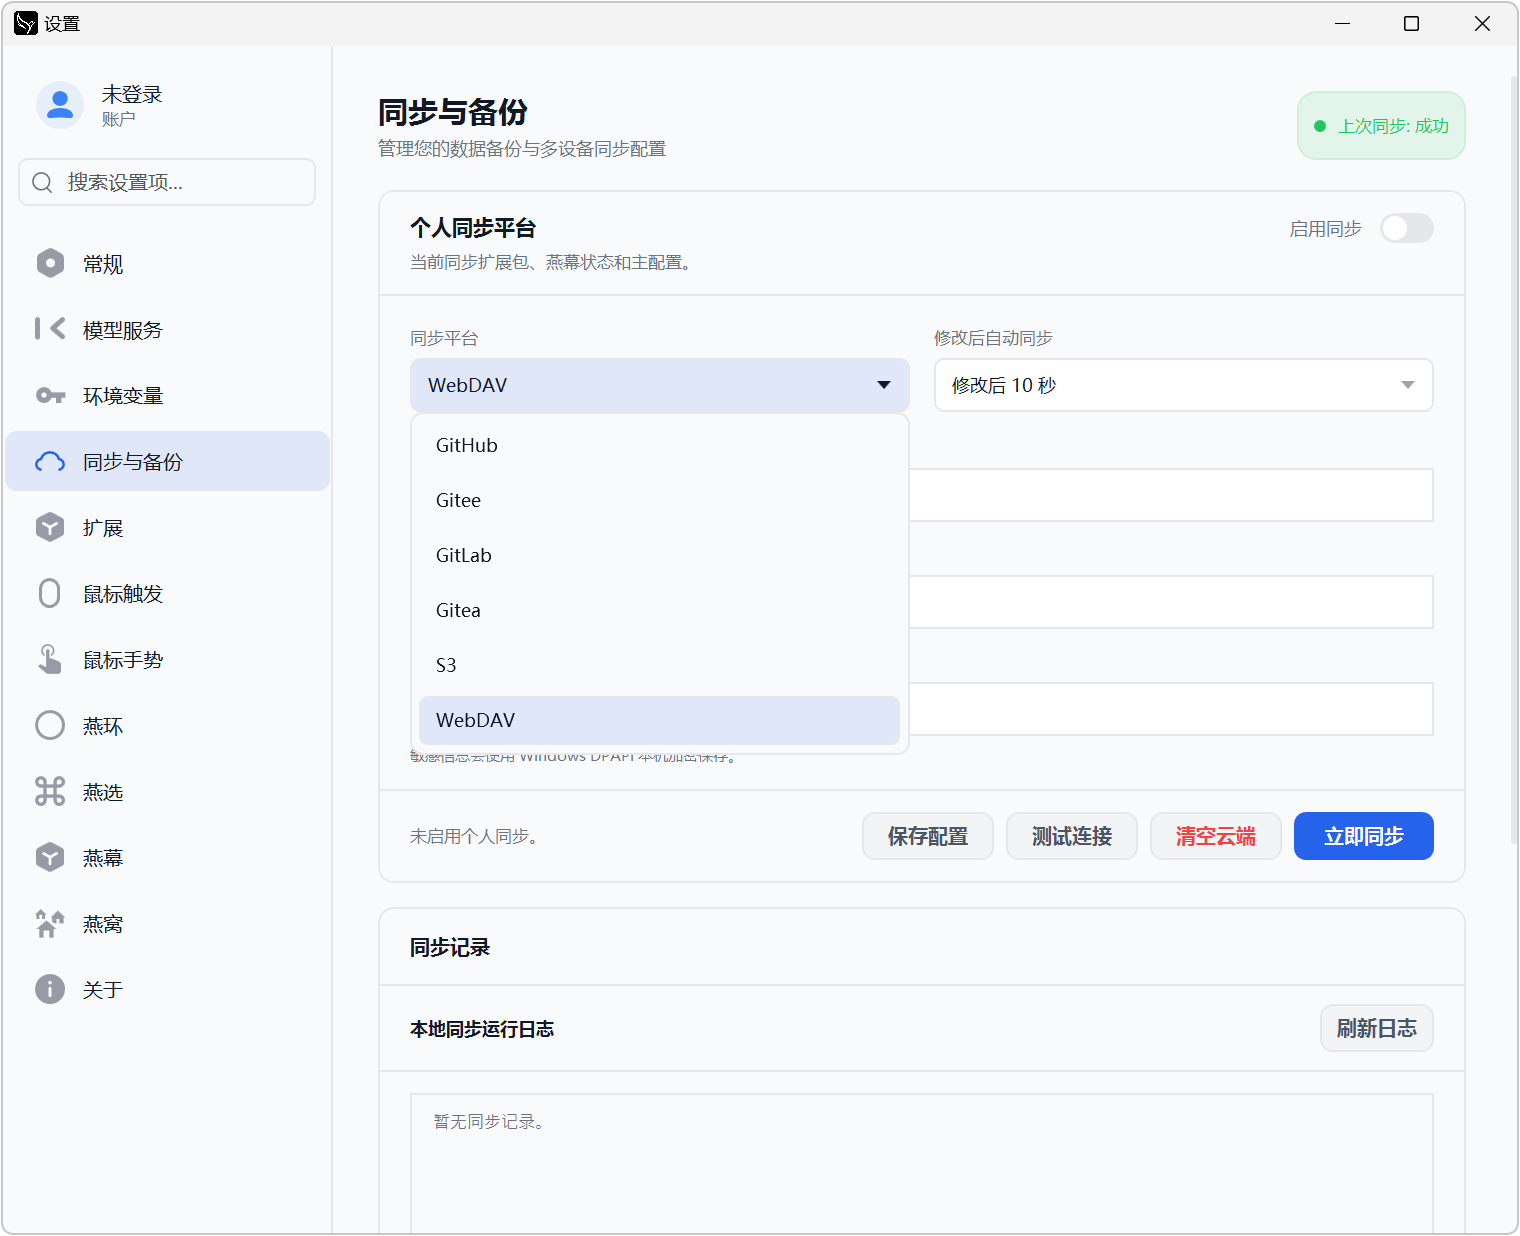Click the 同步记录 section heading
Image resolution: width=1520 pixels, height=1236 pixels.
click(x=450, y=947)
